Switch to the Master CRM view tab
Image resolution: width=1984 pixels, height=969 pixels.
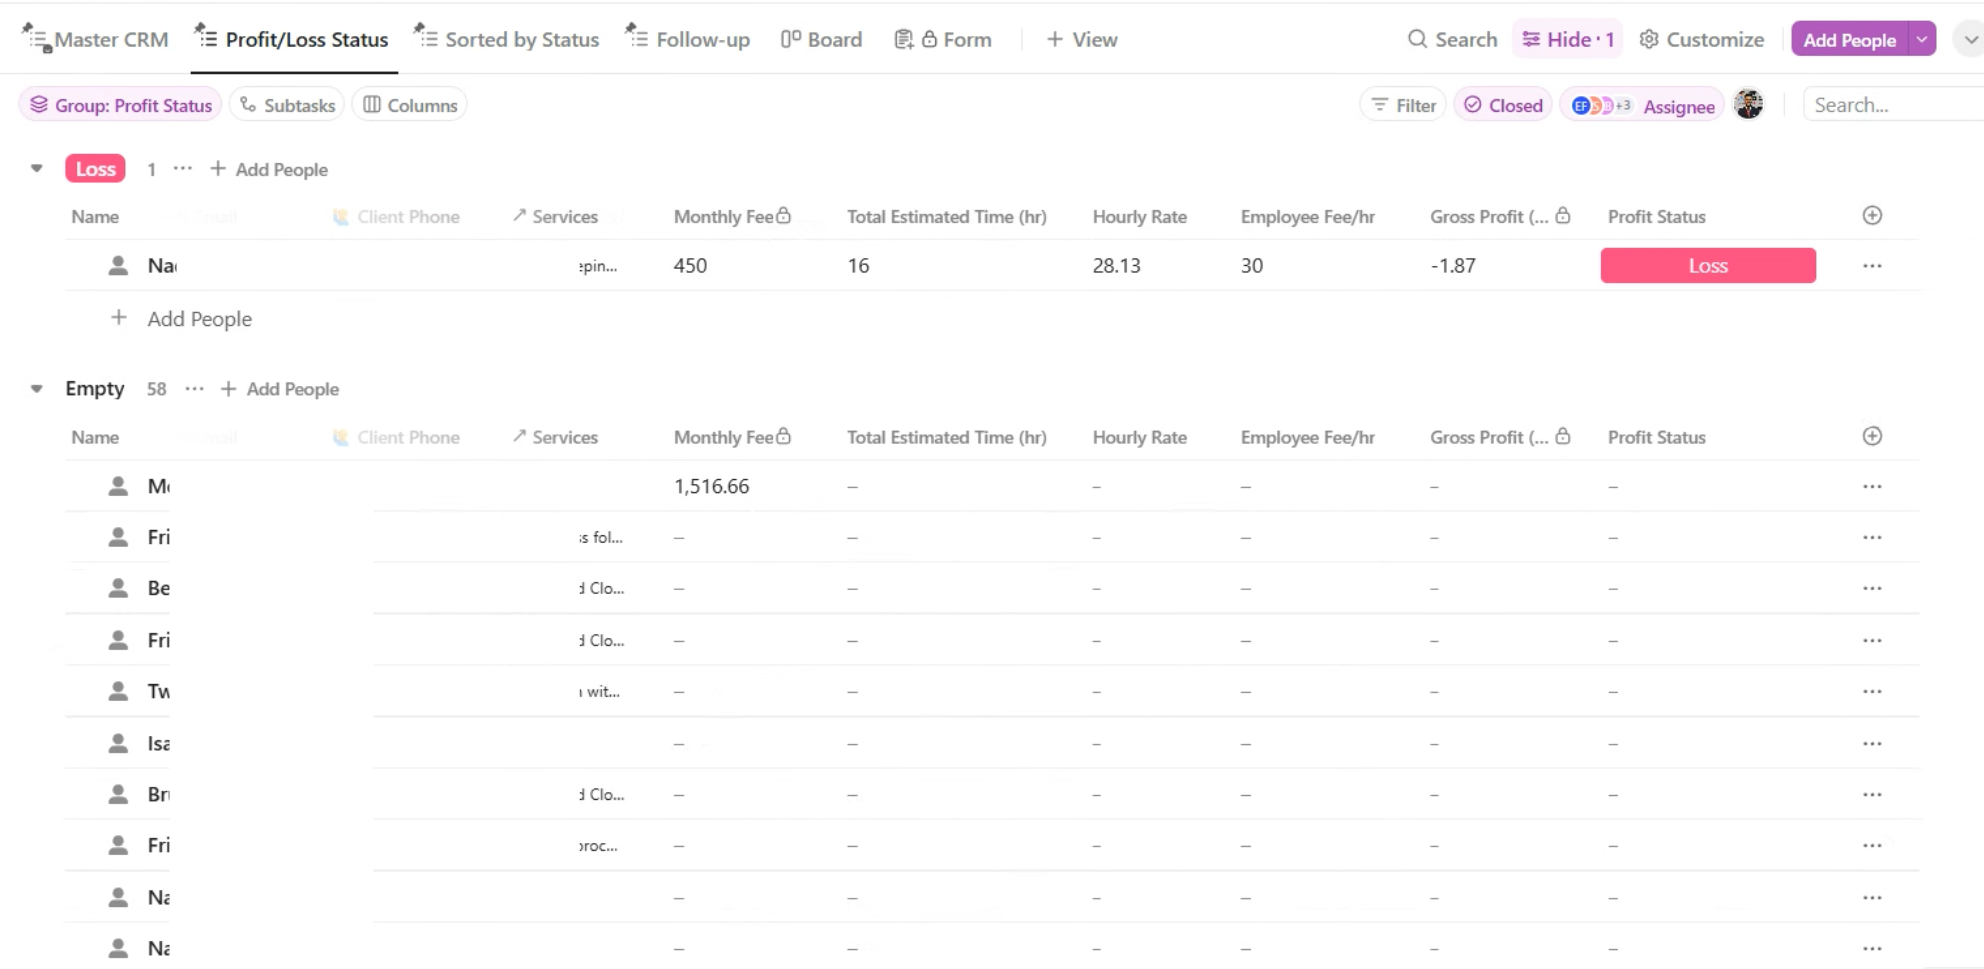pos(96,39)
